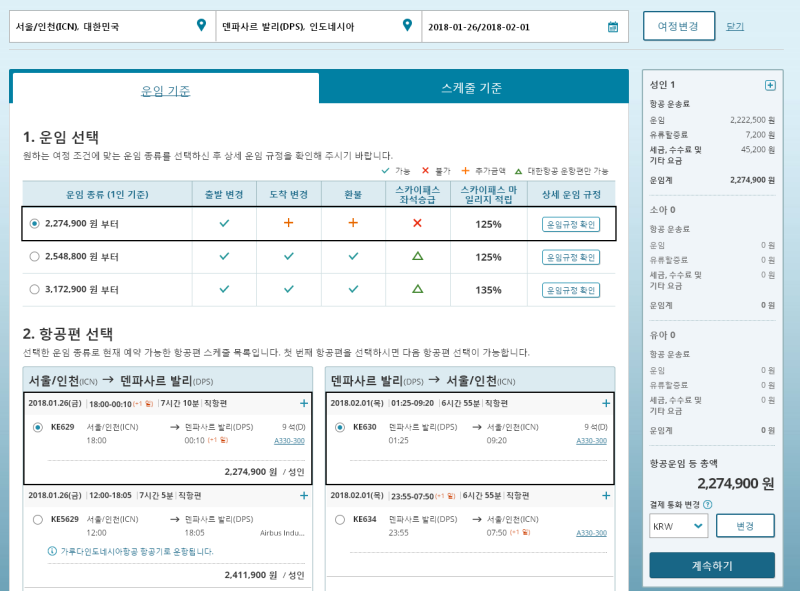The image size is (800, 591).
Task: Click the red X in 2,274,900 원 좌석승급 cell
Action: pos(417,223)
